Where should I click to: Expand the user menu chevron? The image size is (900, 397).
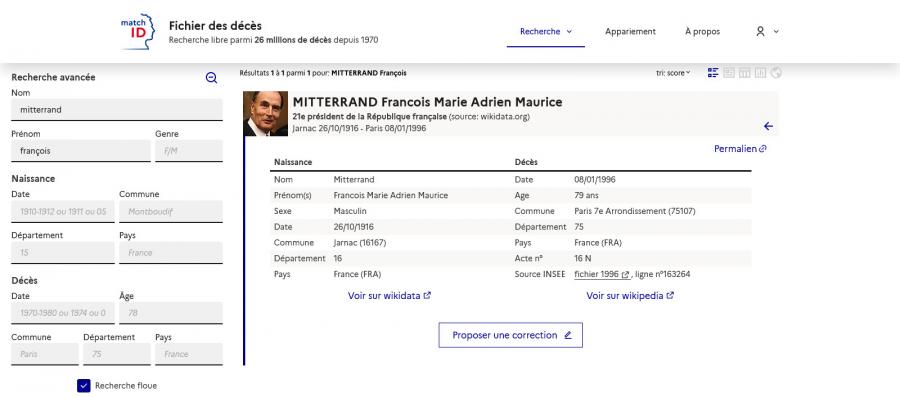776,32
